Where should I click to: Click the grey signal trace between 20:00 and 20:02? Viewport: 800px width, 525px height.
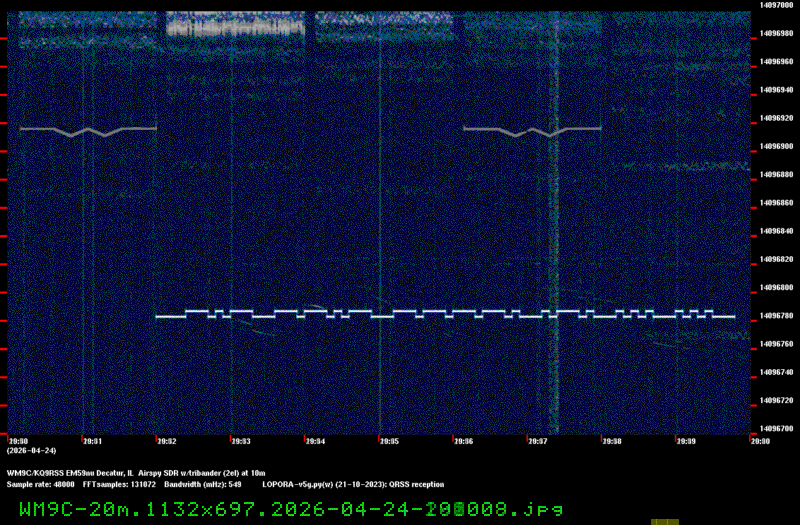coord(88,132)
